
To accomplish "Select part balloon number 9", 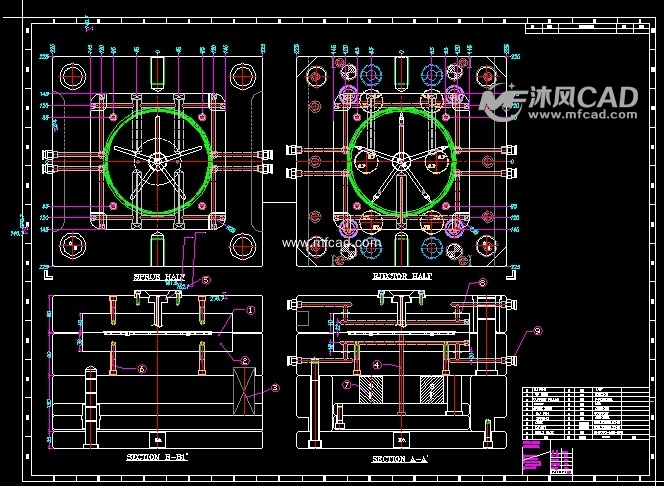I will [537, 331].
